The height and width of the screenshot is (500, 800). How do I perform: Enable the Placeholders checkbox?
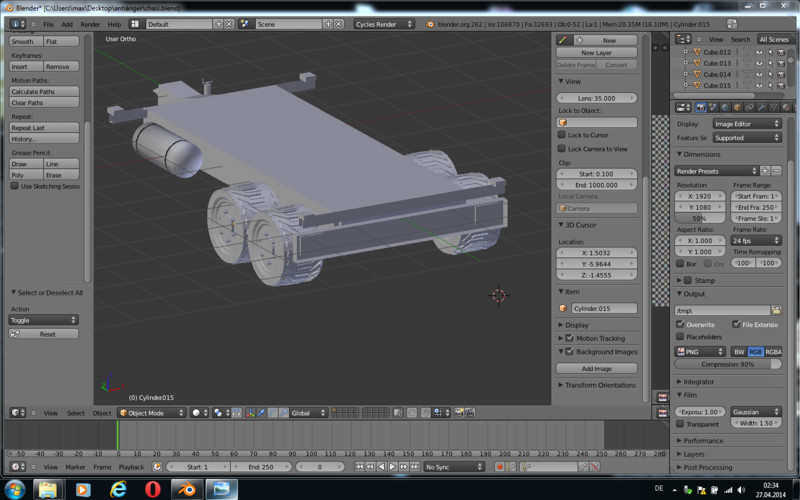coord(680,337)
